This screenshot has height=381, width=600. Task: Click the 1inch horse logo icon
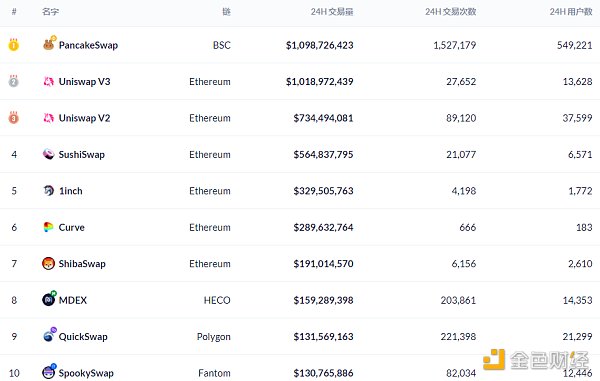pyautogui.click(x=49, y=190)
